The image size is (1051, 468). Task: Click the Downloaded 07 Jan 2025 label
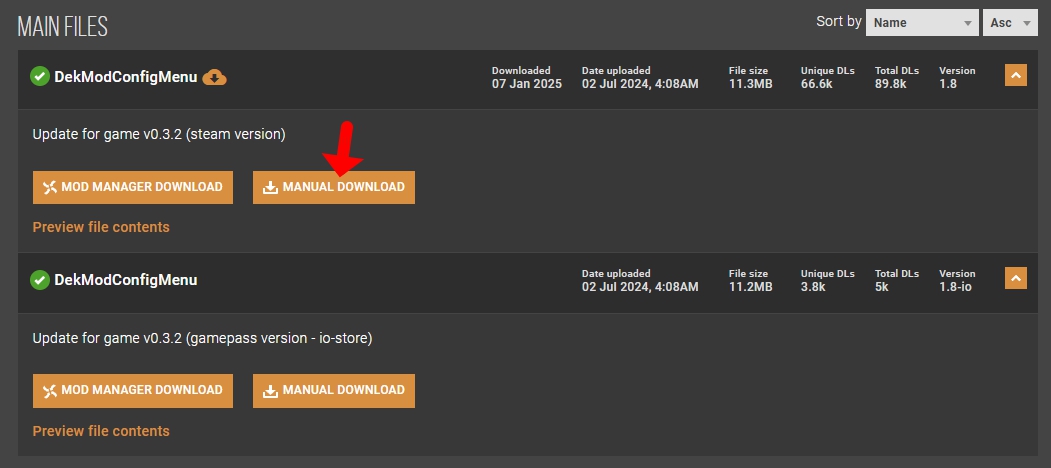tap(526, 78)
